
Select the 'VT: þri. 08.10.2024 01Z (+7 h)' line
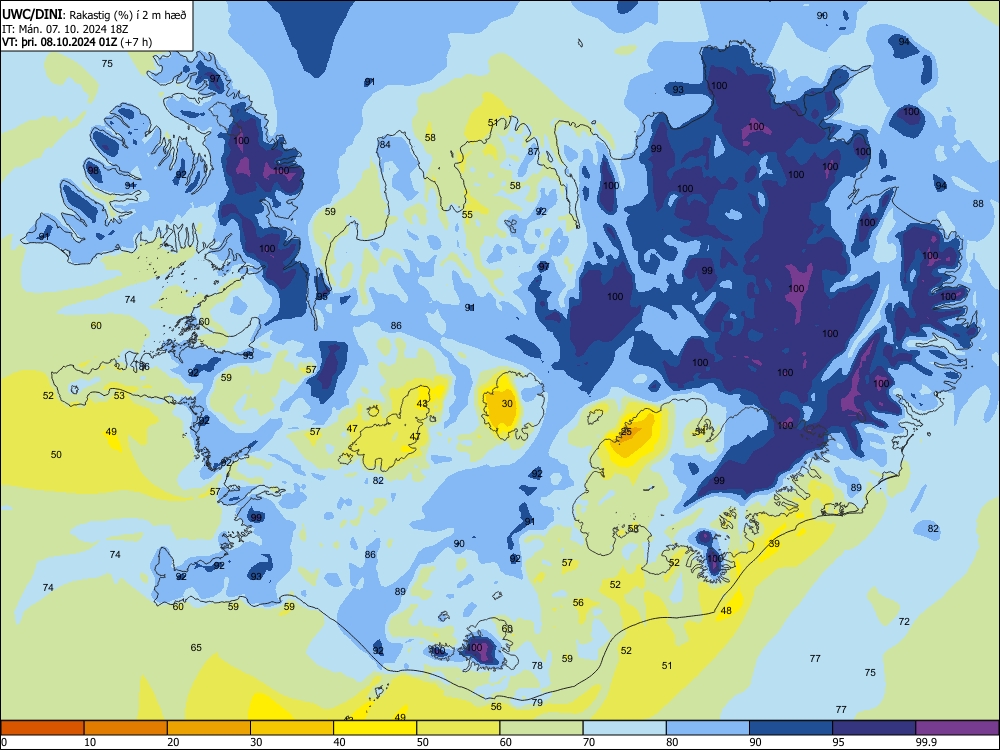77,42
